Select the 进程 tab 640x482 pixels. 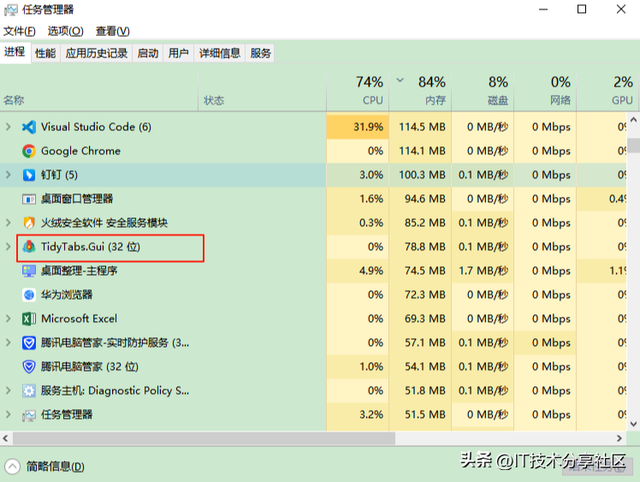[x=15, y=52]
